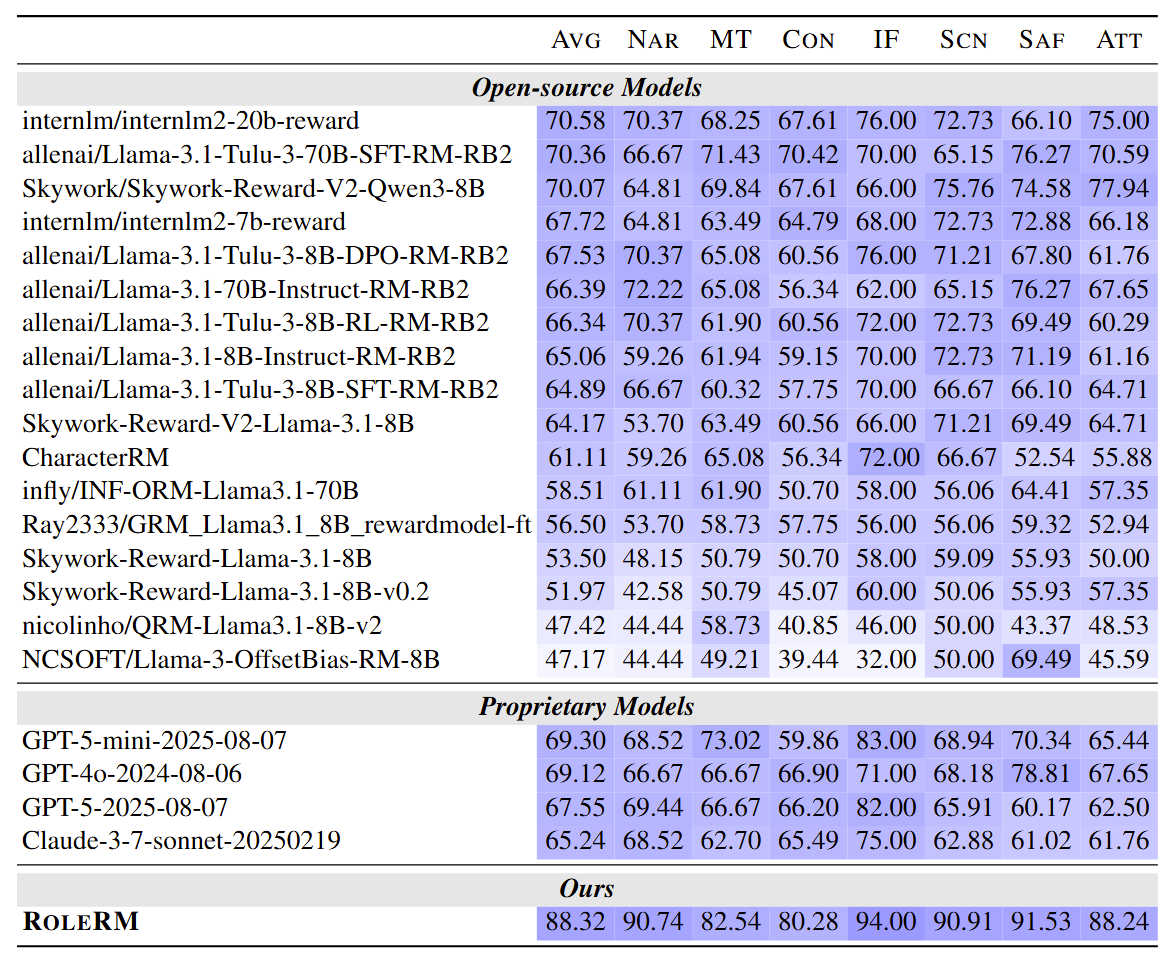Click Tulu-3-70B-SFT MT value 71.43

(x=730, y=154)
